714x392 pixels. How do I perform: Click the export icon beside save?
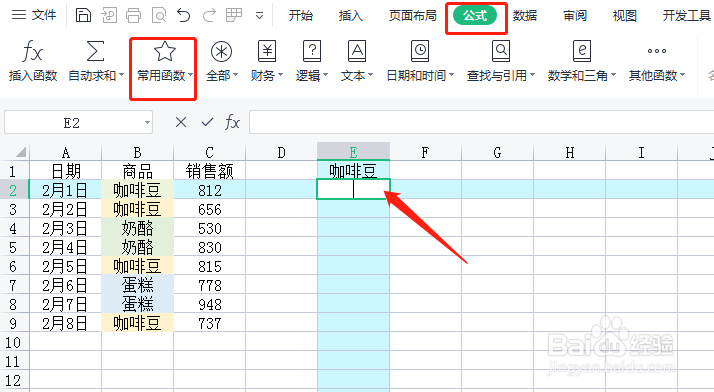(x=108, y=15)
